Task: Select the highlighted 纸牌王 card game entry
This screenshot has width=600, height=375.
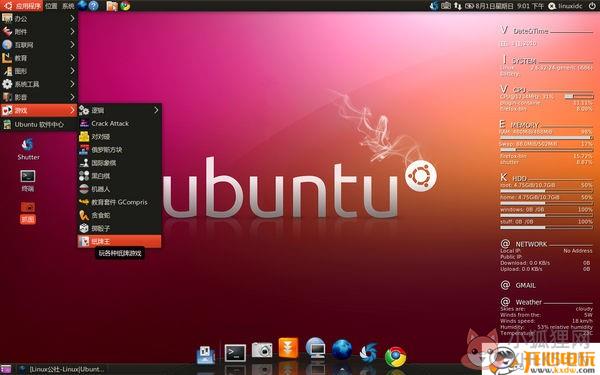Action: [x=120, y=241]
